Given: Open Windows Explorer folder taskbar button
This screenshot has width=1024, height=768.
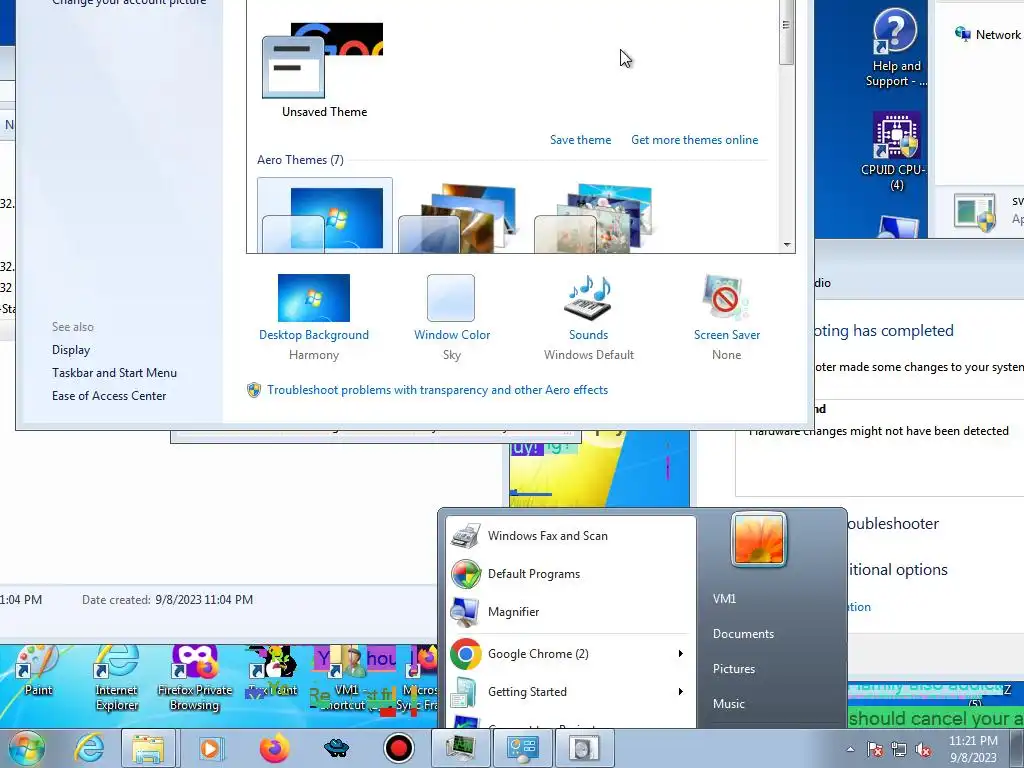Looking at the screenshot, I should (x=148, y=748).
